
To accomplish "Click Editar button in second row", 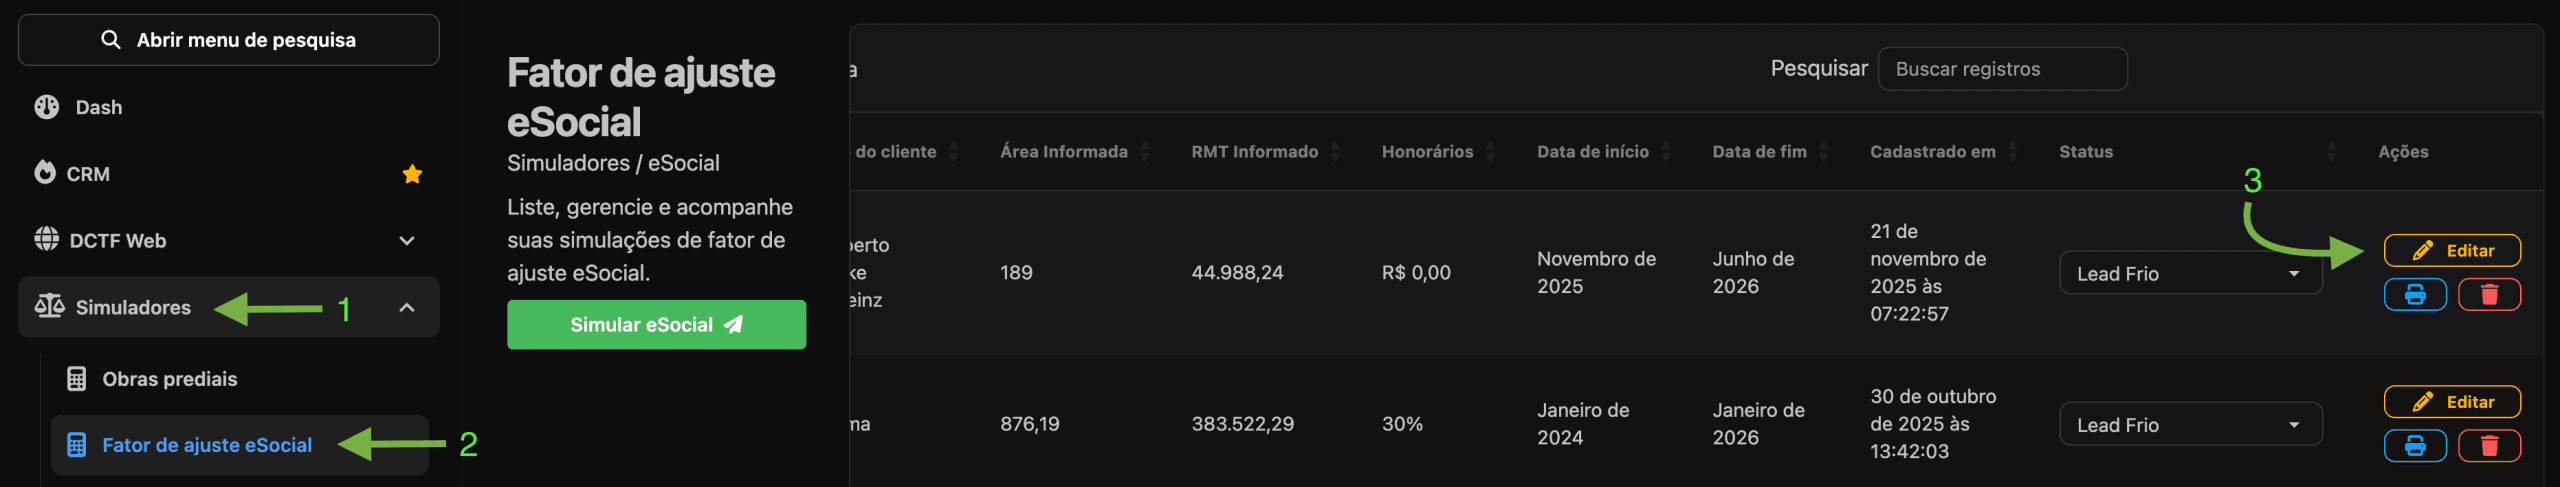I will point(2452,402).
